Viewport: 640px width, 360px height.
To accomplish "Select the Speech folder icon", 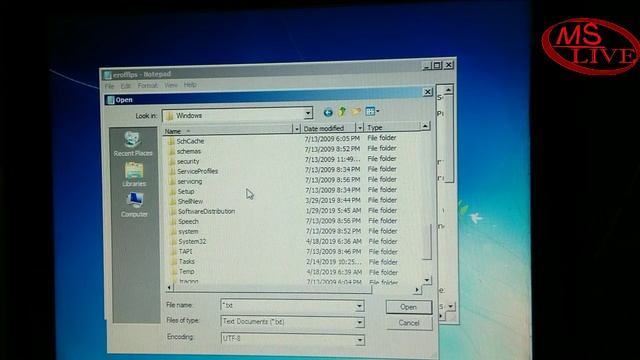I will point(173,222).
